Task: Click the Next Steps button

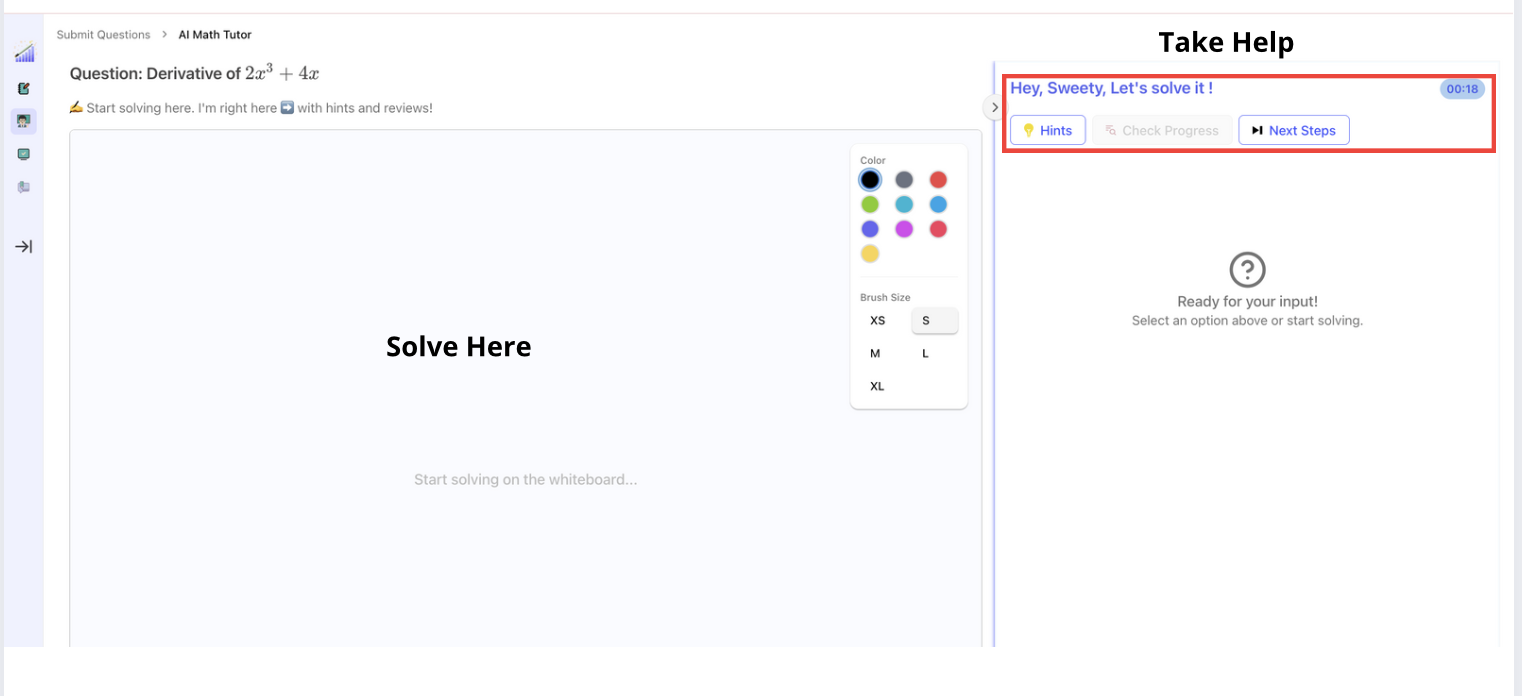Action: (x=1293, y=129)
